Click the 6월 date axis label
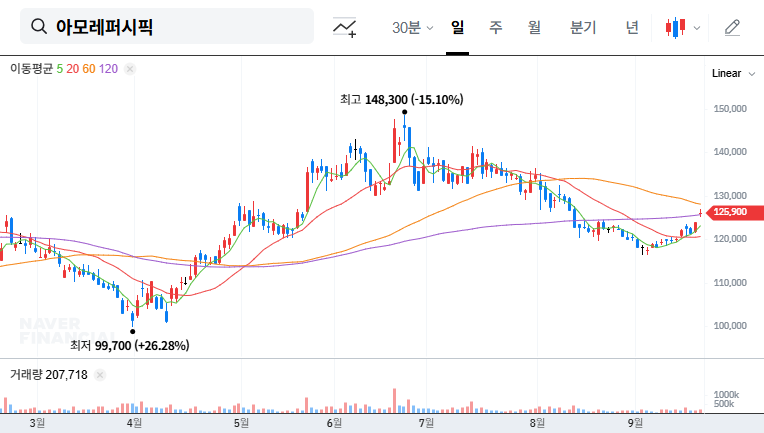Image resolution: width=764 pixels, height=433 pixels. [334, 423]
